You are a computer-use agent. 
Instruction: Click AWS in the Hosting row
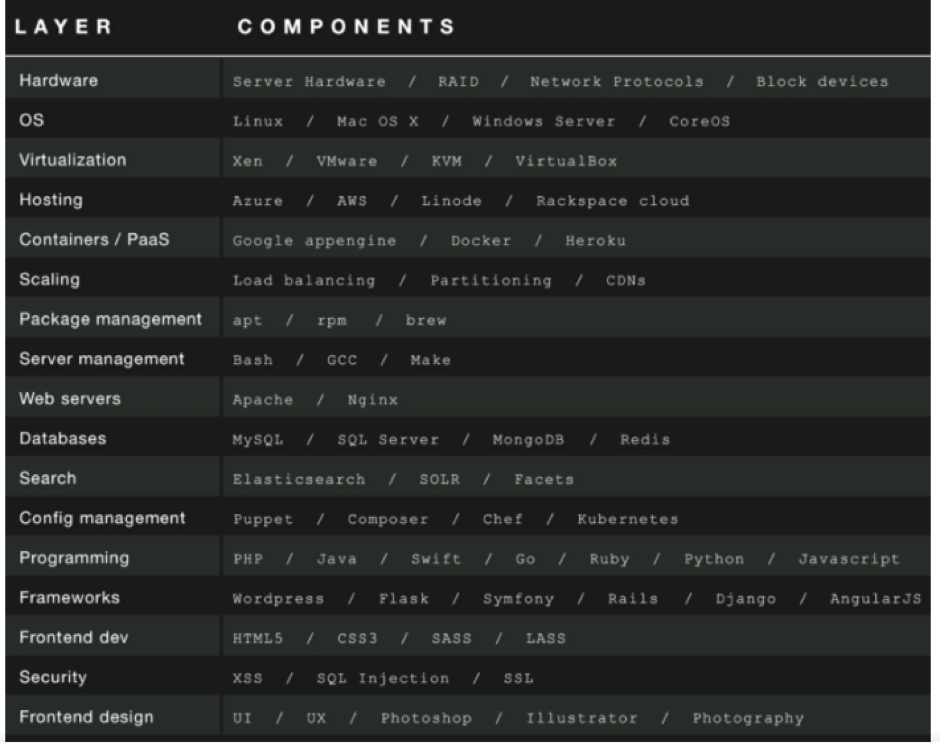coord(352,201)
